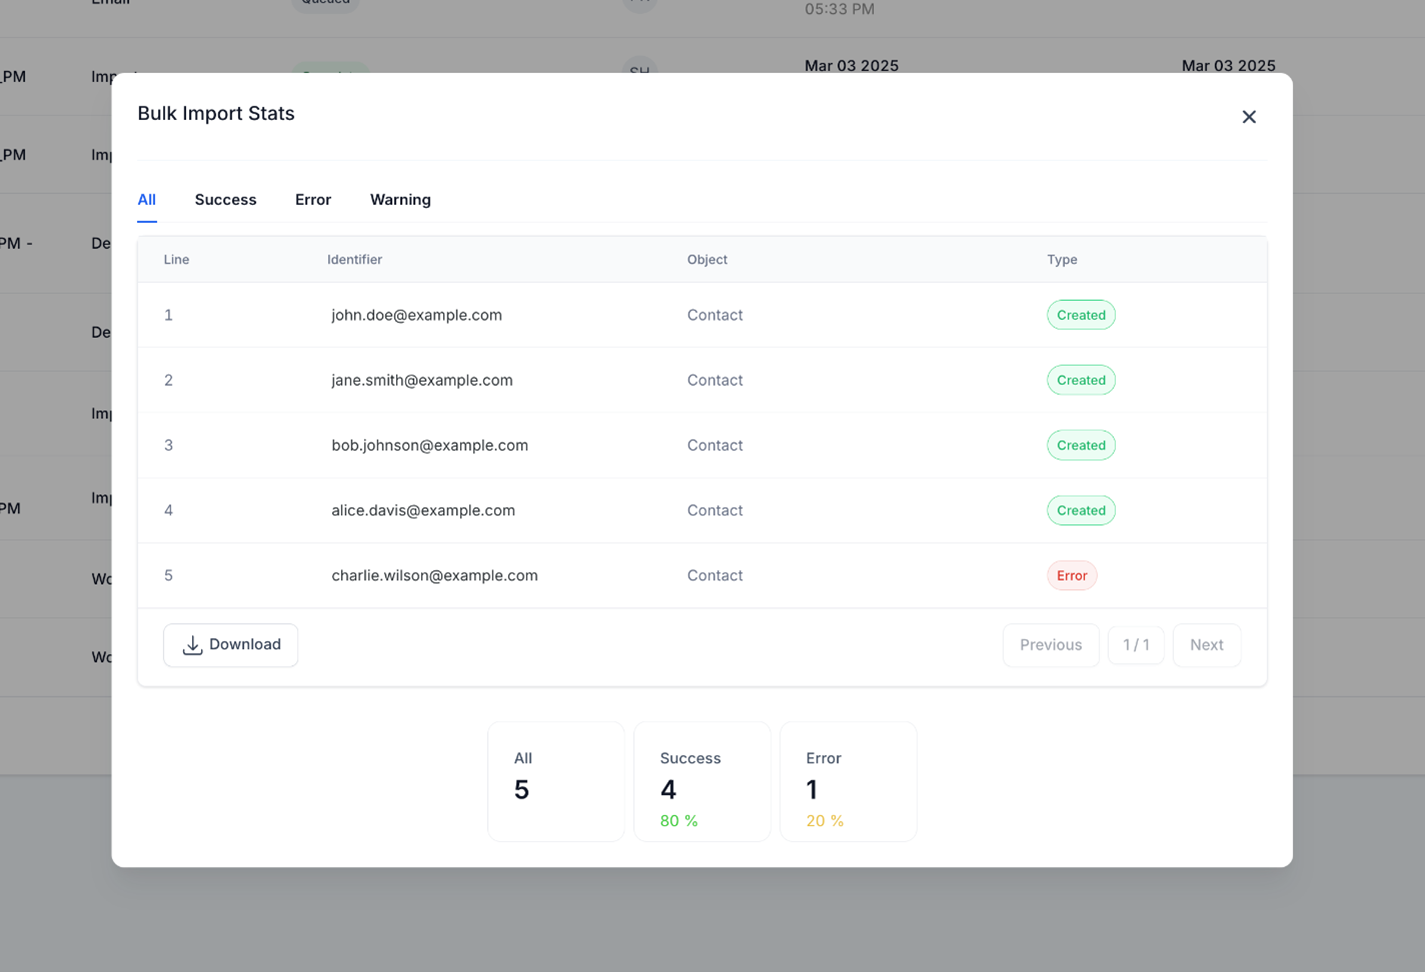Click the Success 80 % stats card
1425x972 pixels.
(x=702, y=782)
